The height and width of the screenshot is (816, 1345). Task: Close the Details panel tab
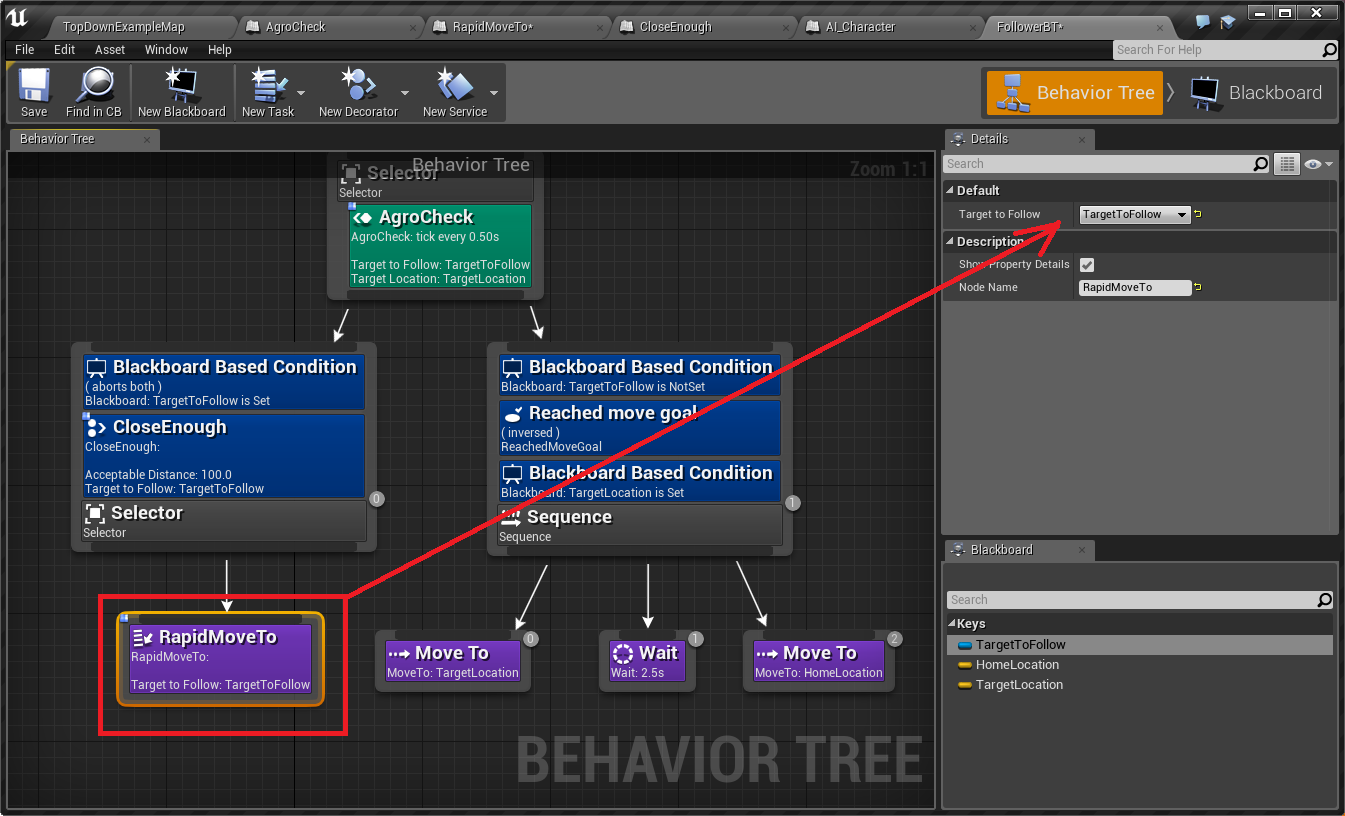(x=1081, y=139)
